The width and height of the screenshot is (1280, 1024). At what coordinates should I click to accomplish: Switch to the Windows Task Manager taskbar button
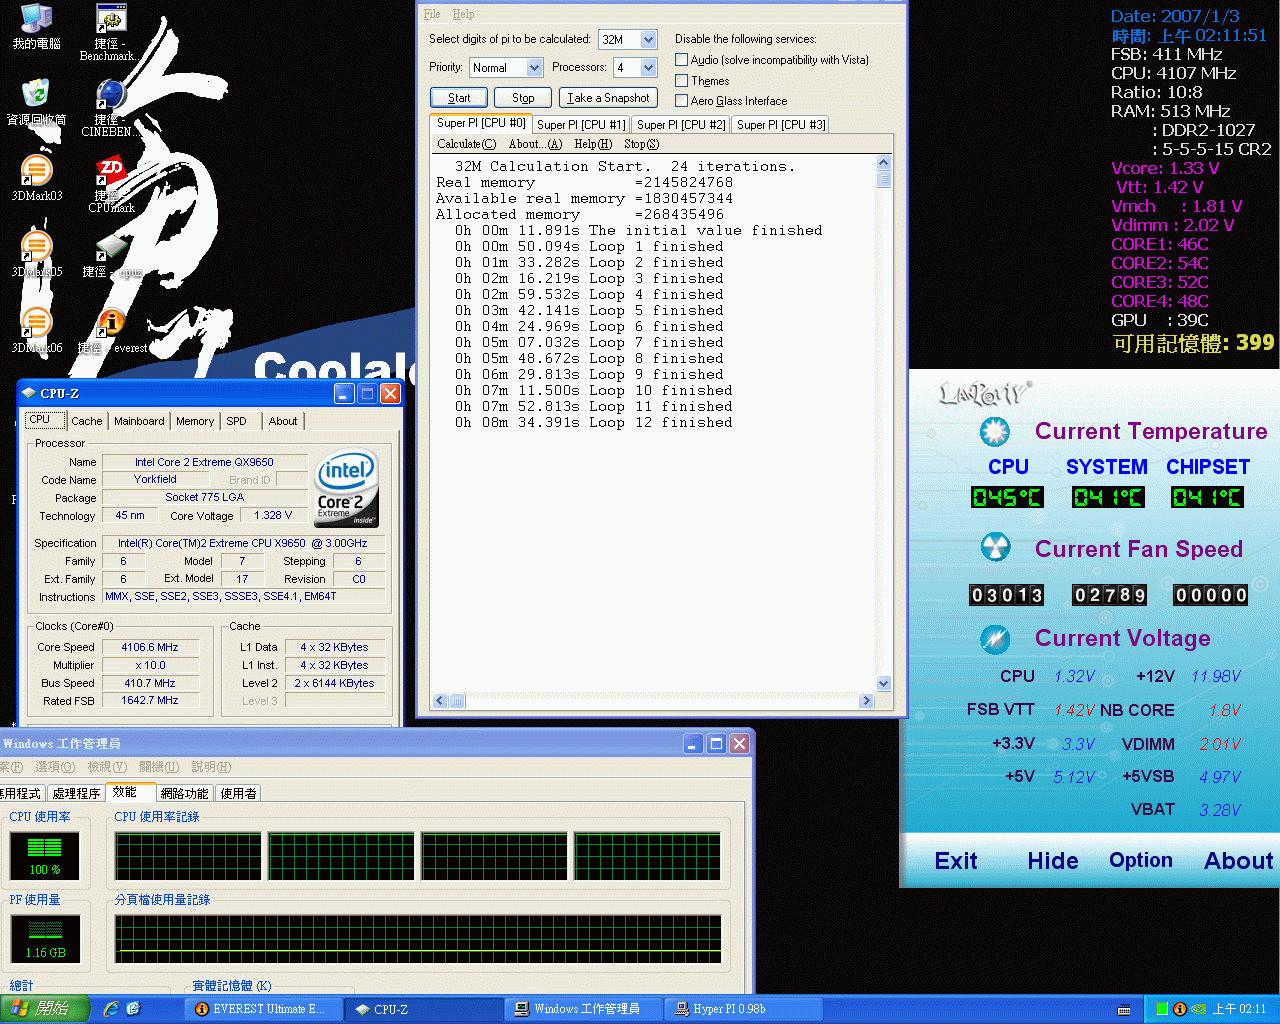[x=584, y=1009]
